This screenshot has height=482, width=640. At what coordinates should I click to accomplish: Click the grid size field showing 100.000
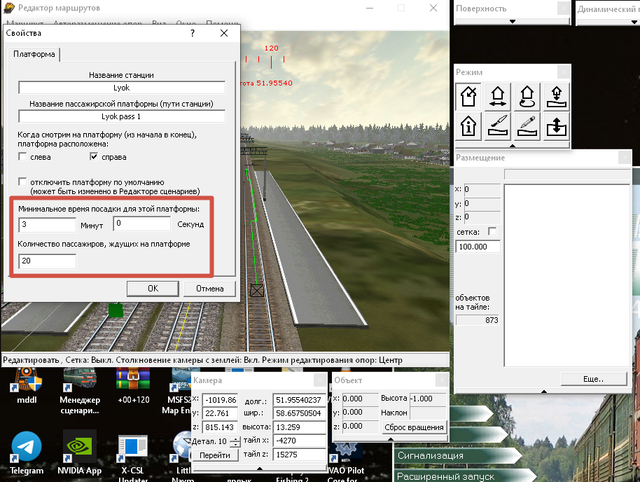pos(478,247)
